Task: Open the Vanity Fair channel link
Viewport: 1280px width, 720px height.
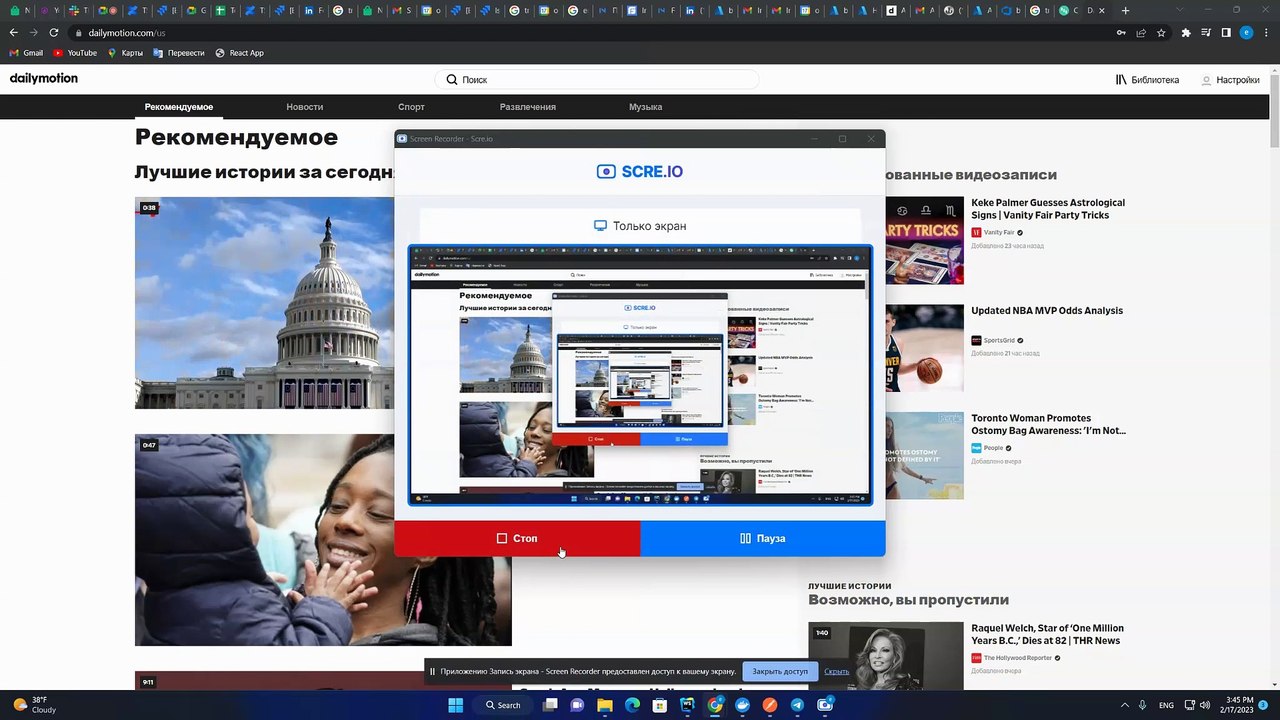Action: click(998, 233)
